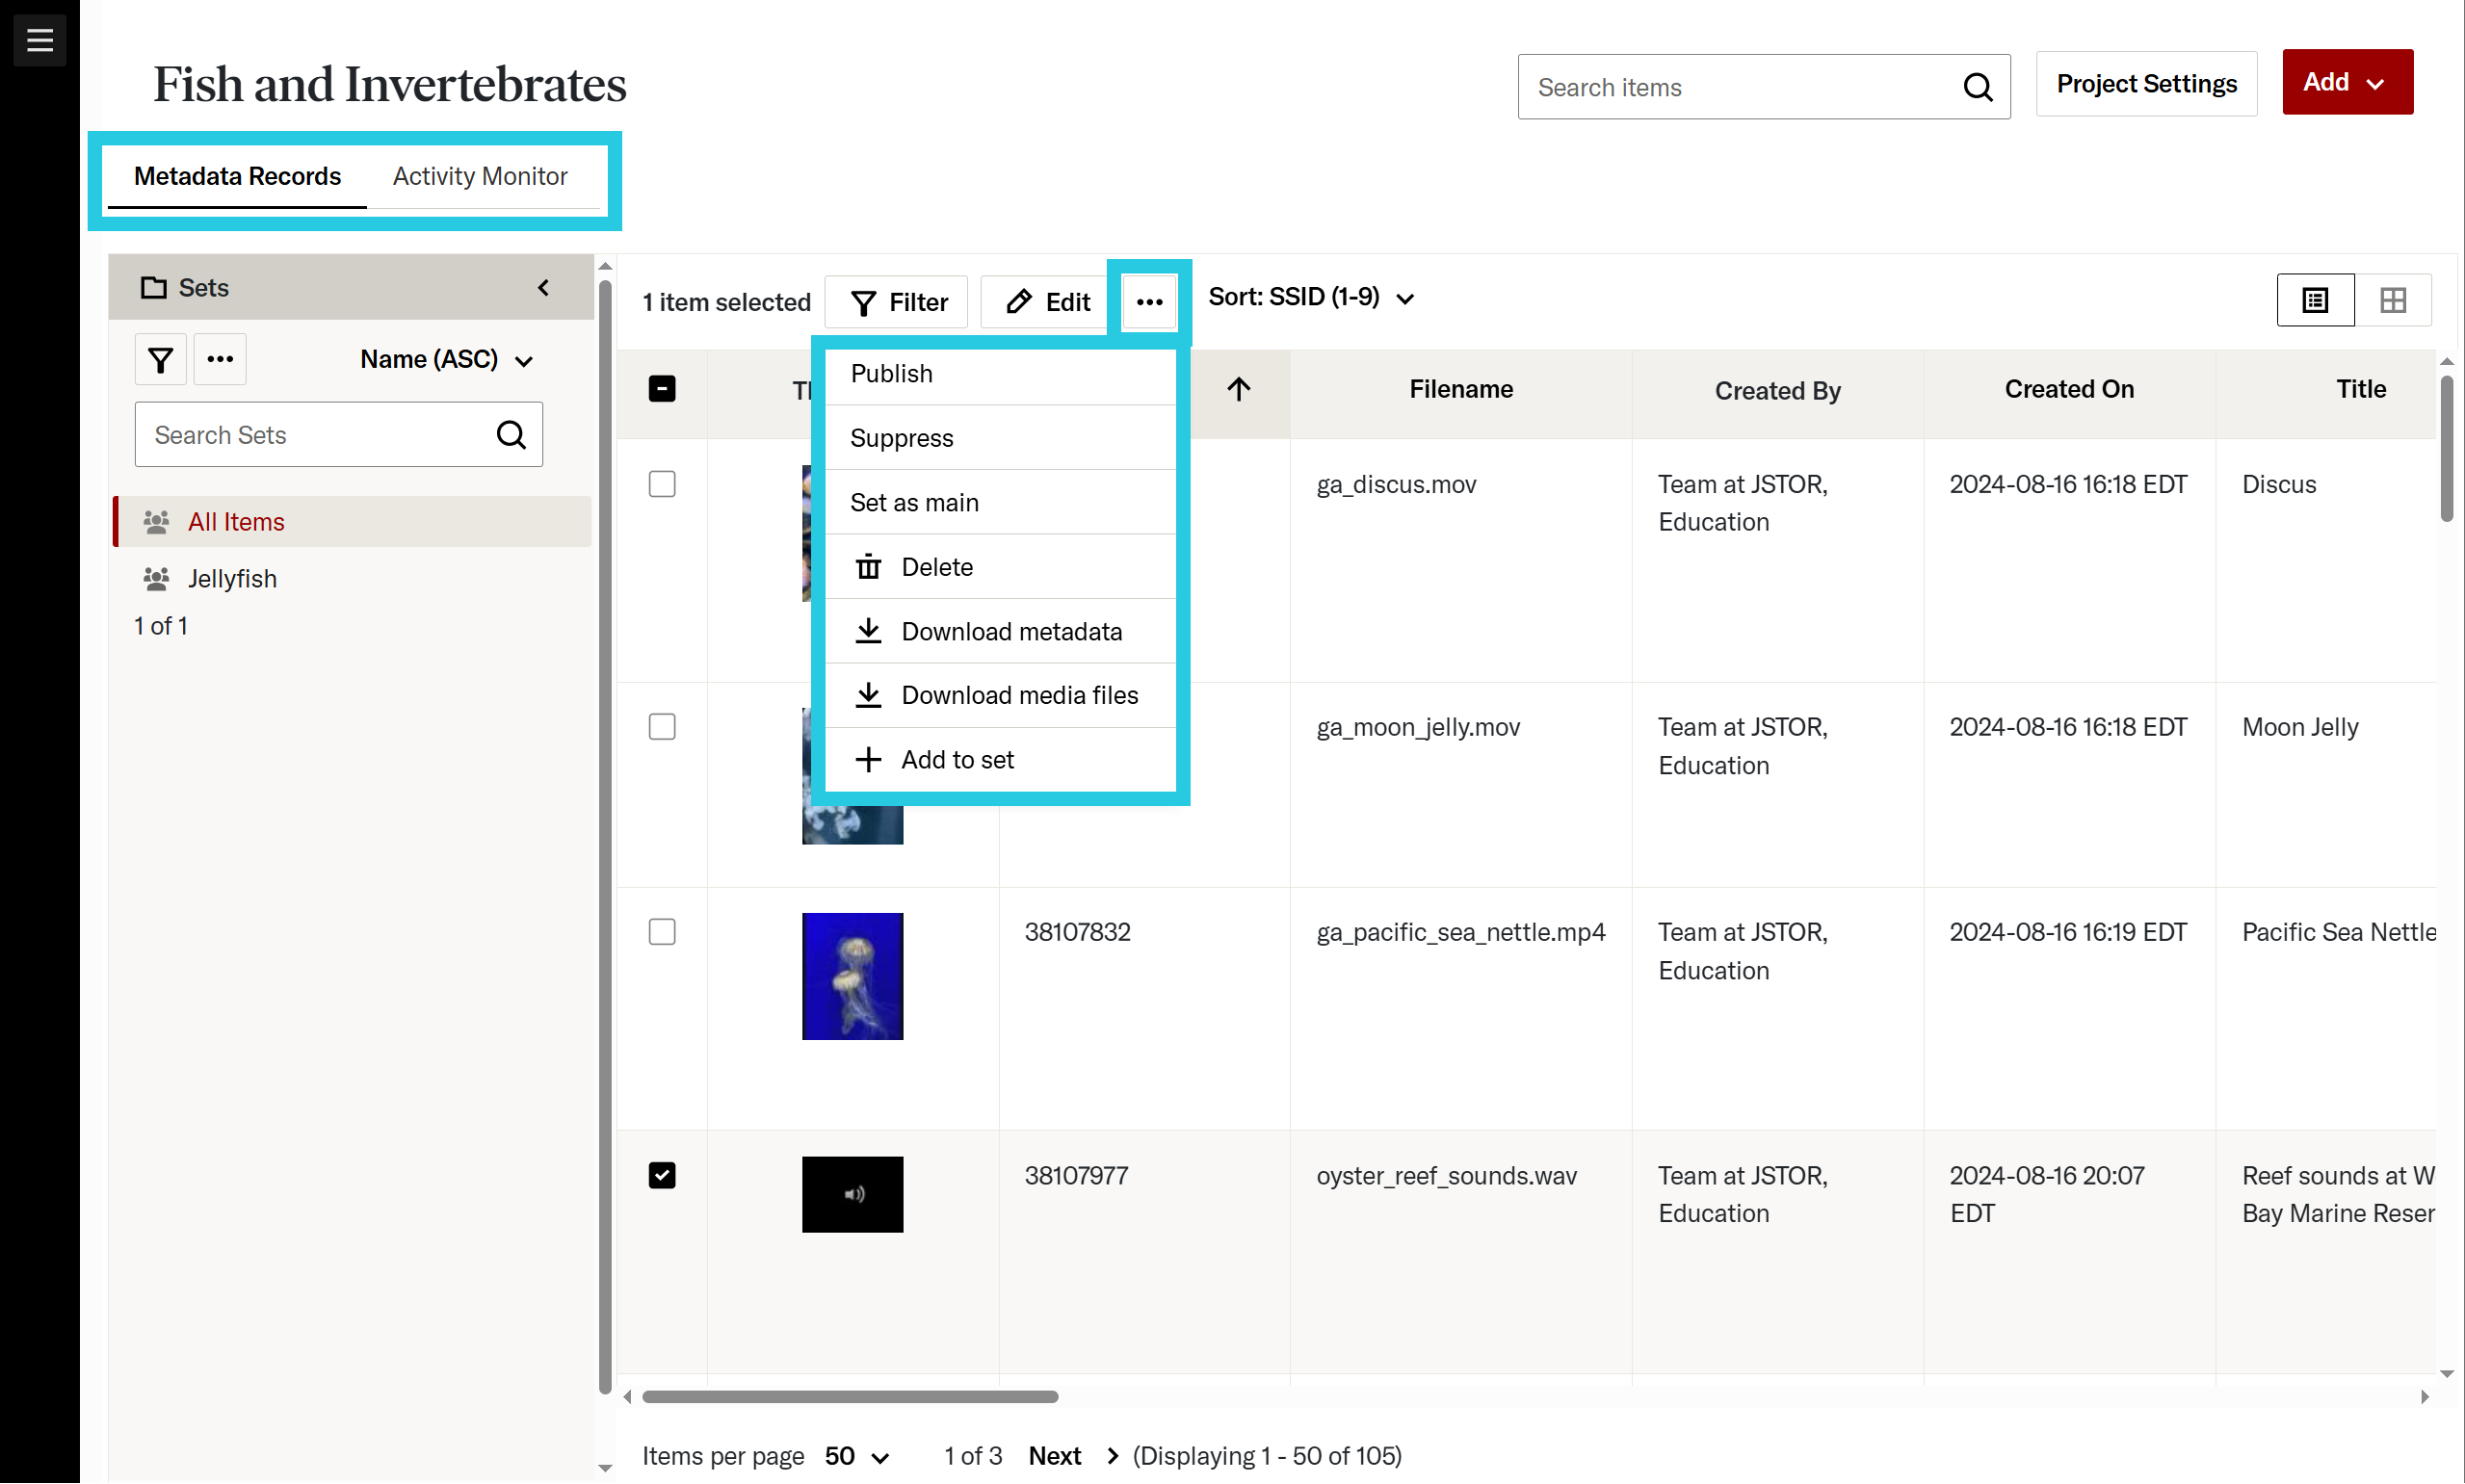Screen dimensions: 2465x1484
Task: Click the download icon for Download metadata
Action: [x=868, y=631]
